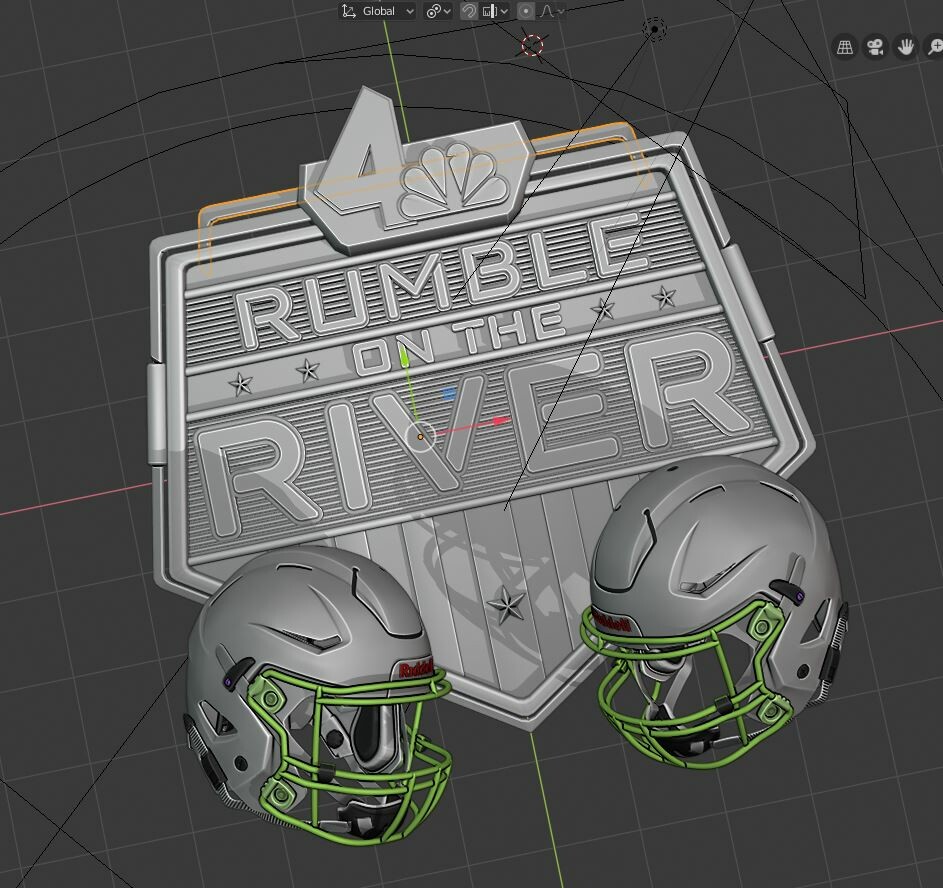943x888 pixels.
Task: Open the proportional editing falloff dropdown
Action: point(551,11)
